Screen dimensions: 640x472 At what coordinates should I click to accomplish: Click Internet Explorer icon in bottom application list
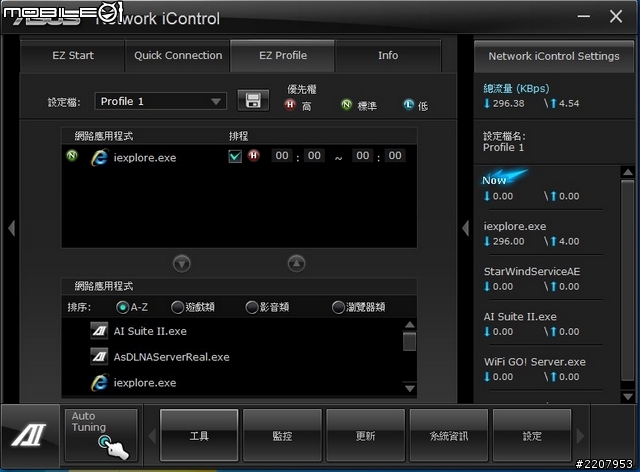tap(99, 383)
